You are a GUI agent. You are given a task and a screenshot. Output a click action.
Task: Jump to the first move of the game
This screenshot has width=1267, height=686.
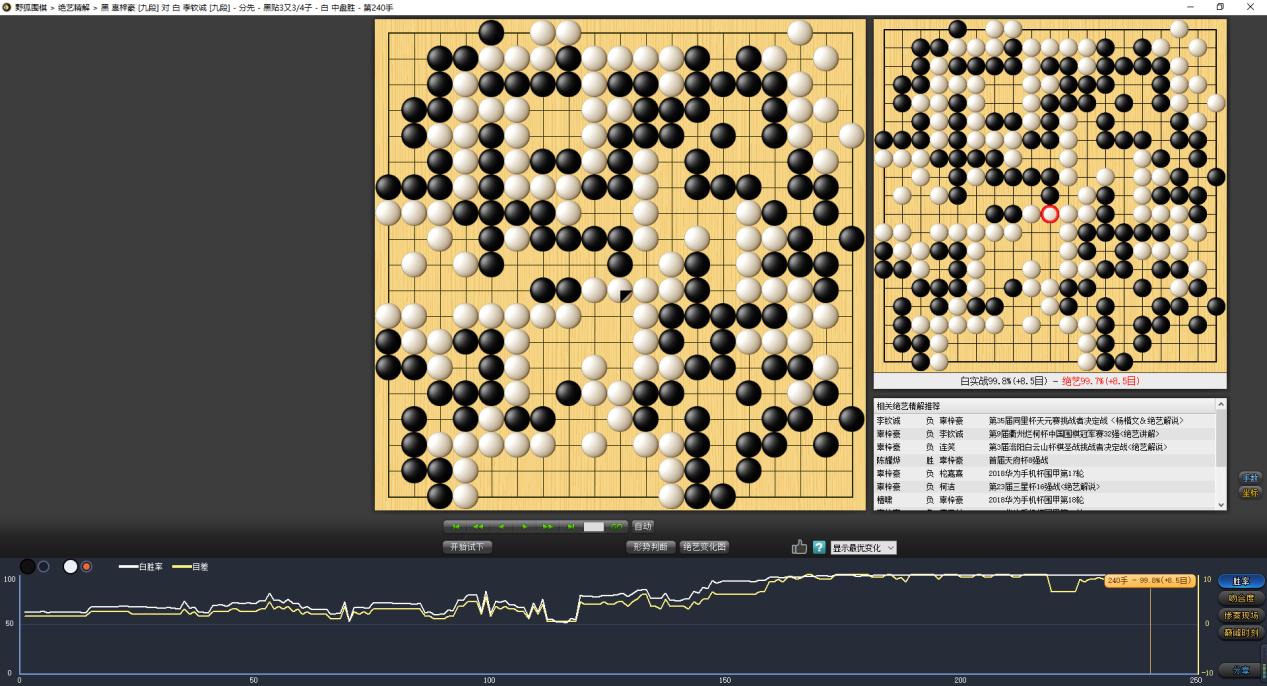[454, 525]
